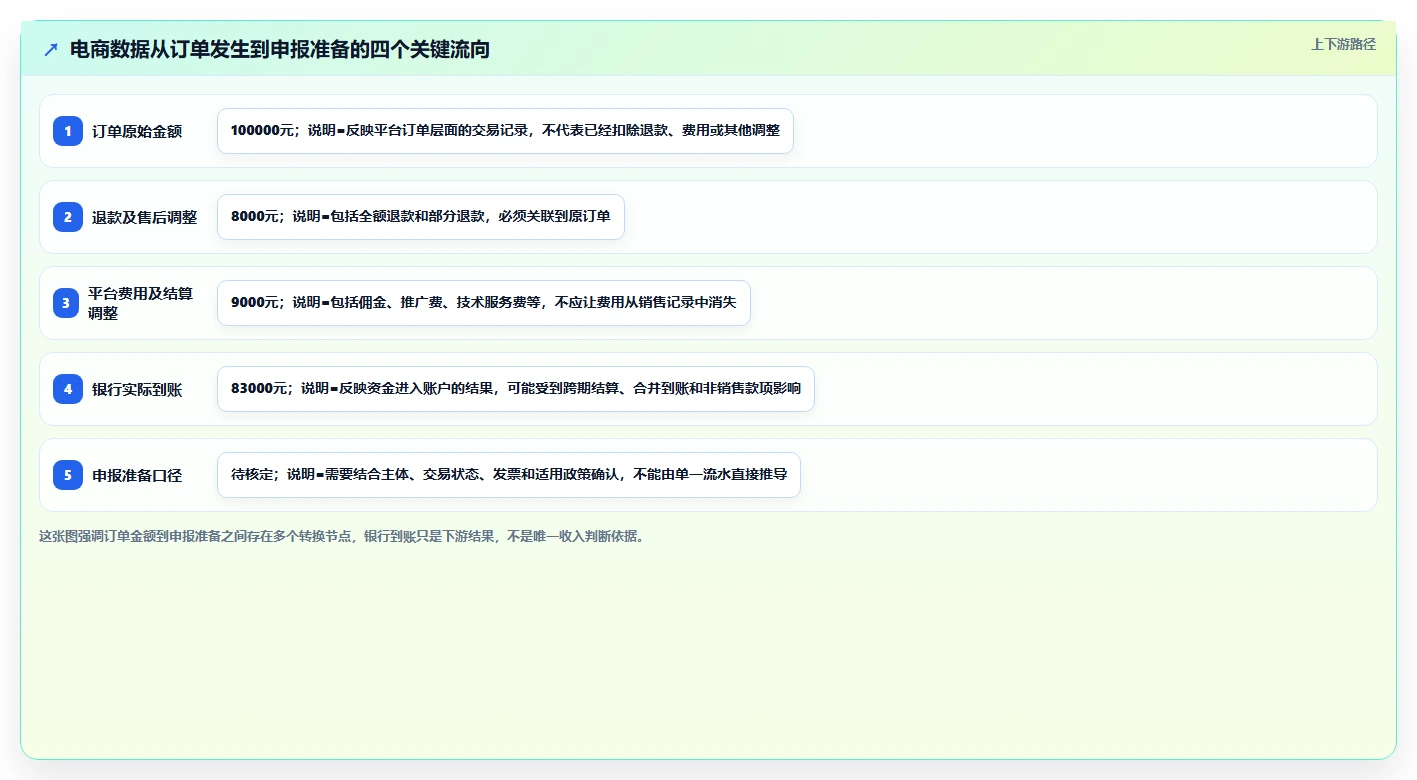Viewport: 1417px width, 780px height.
Task: Click the 9000元 description box
Action: (x=484, y=303)
